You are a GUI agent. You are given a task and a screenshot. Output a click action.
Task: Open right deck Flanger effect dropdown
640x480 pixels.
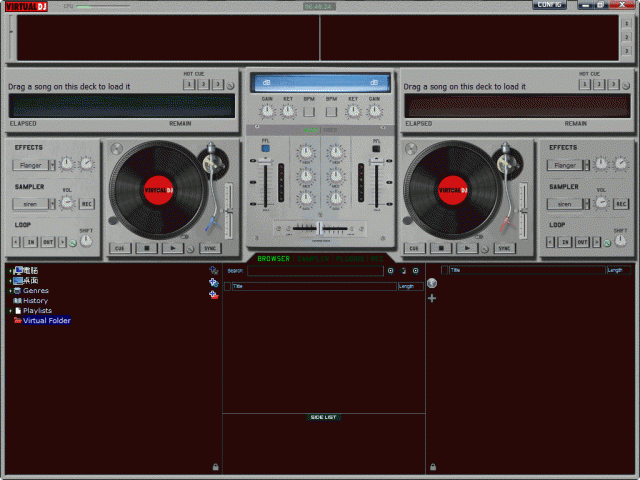[x=587, y=165]
